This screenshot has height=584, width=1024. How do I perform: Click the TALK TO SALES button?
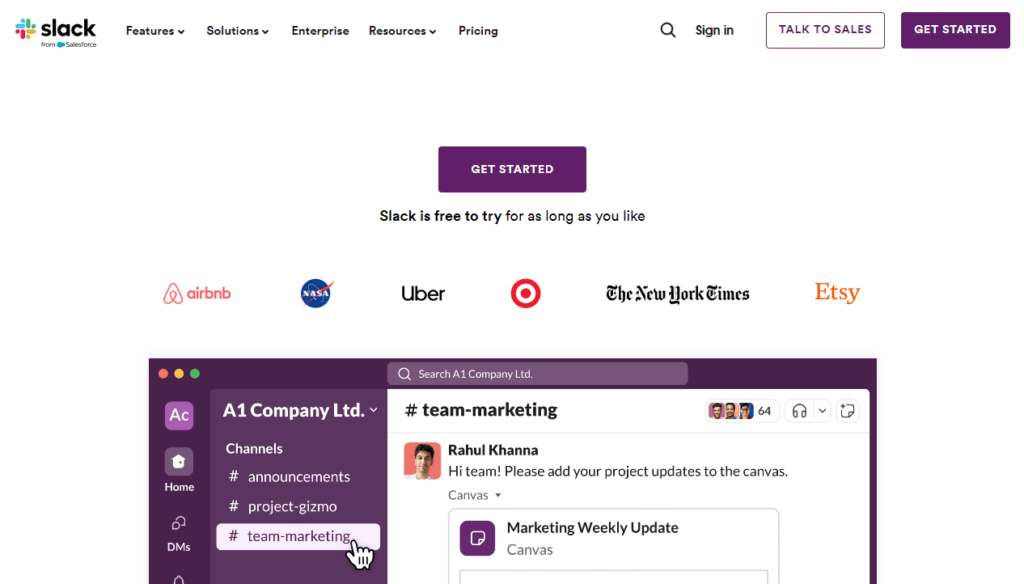[824, 30]
